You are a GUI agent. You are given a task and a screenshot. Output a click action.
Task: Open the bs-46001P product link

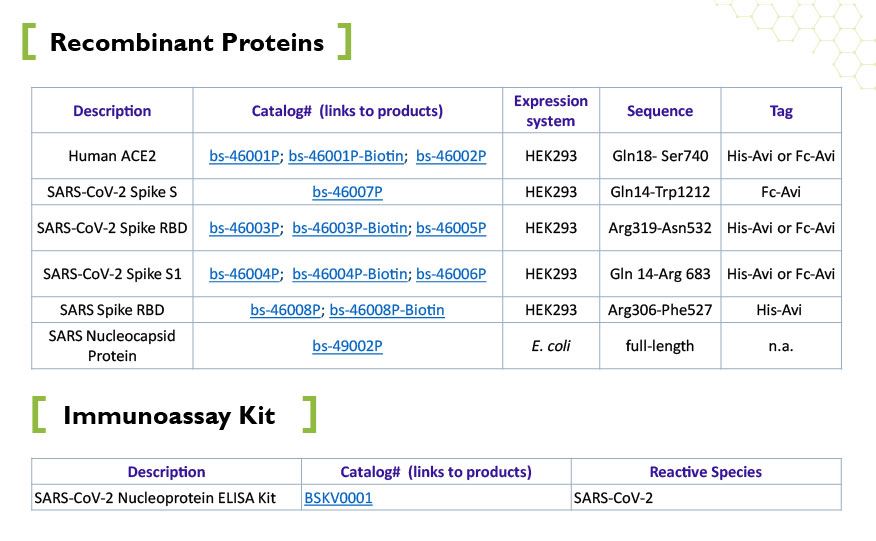coord(244,156)
